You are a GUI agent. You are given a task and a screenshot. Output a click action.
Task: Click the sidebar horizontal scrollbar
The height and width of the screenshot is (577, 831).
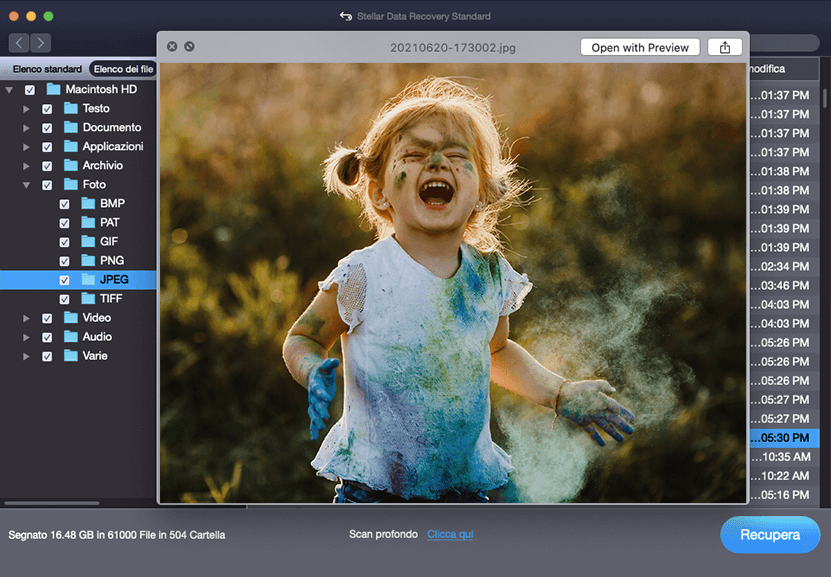point(52,503)
